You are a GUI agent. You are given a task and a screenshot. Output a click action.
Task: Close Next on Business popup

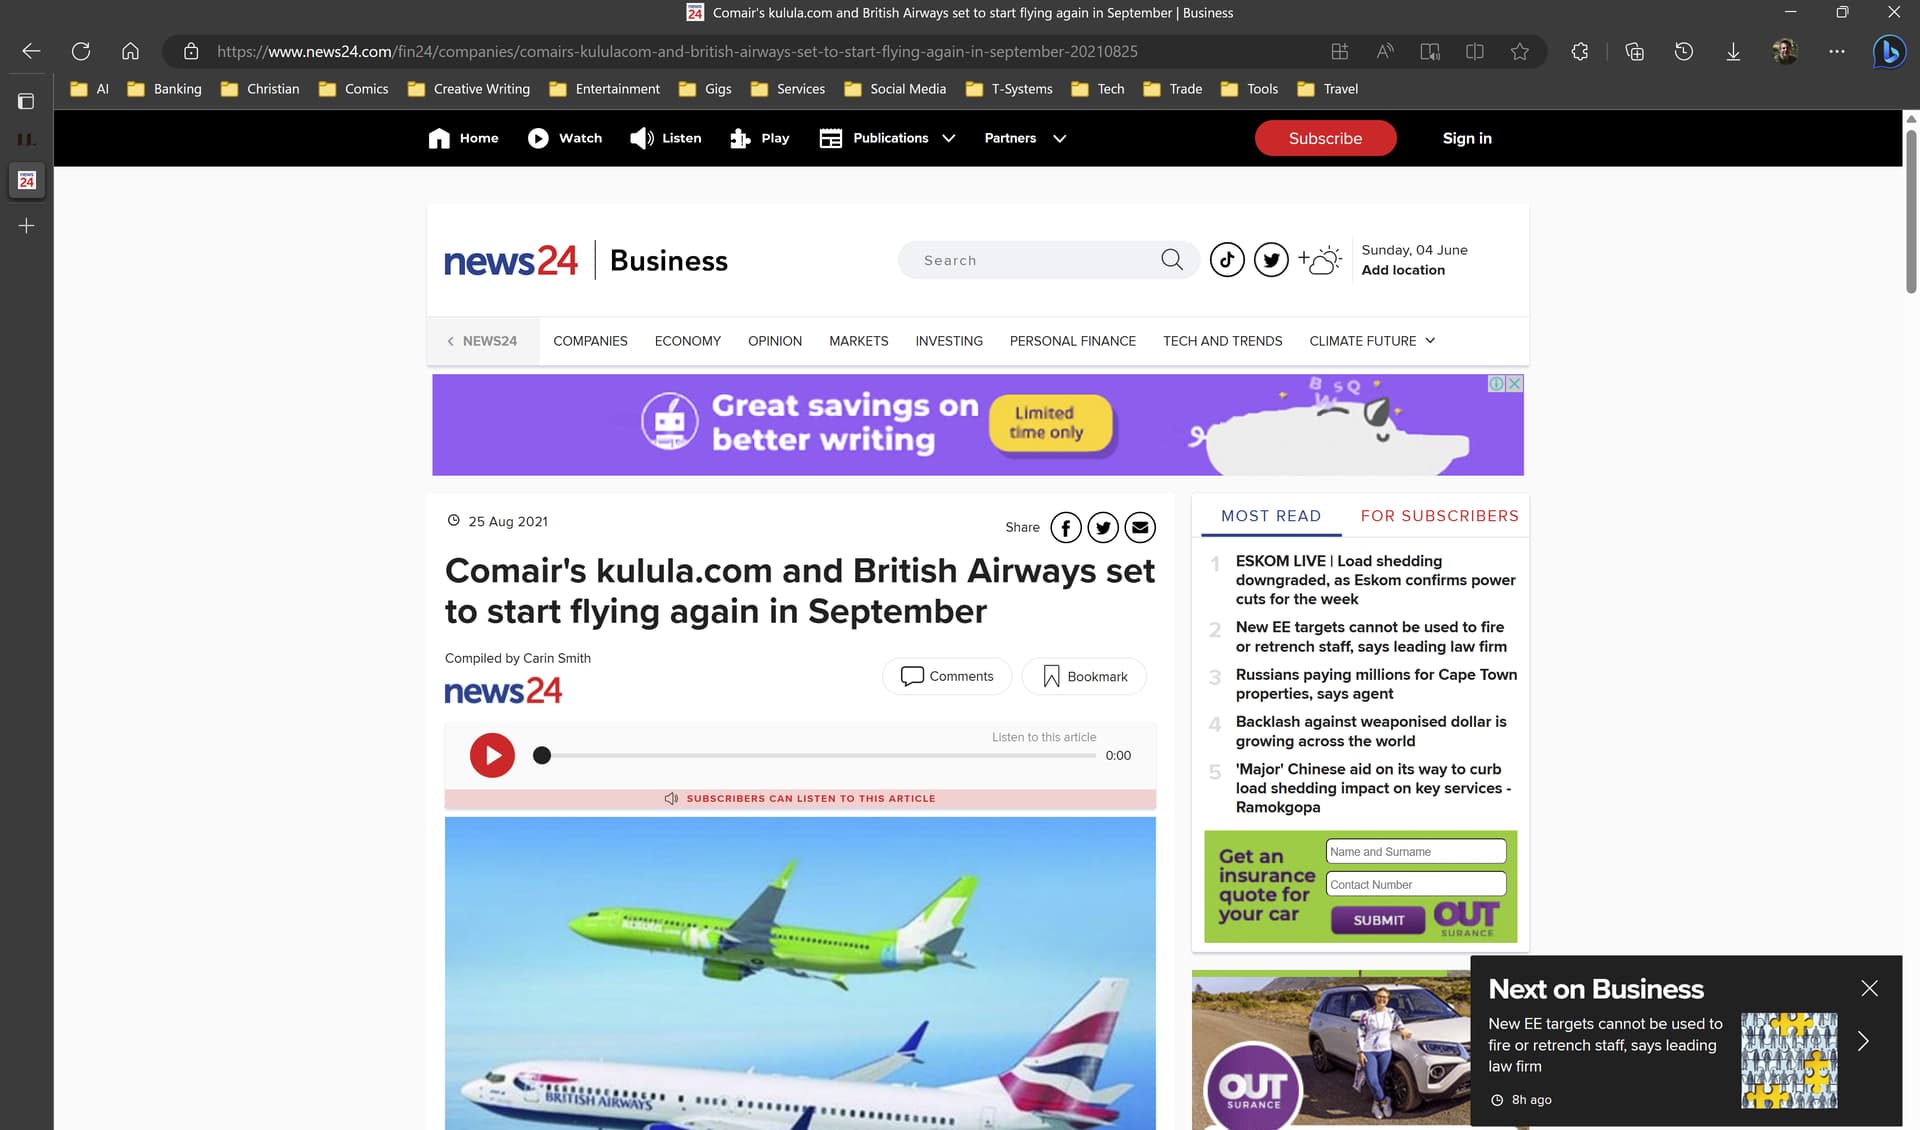tap(1869, 988)
